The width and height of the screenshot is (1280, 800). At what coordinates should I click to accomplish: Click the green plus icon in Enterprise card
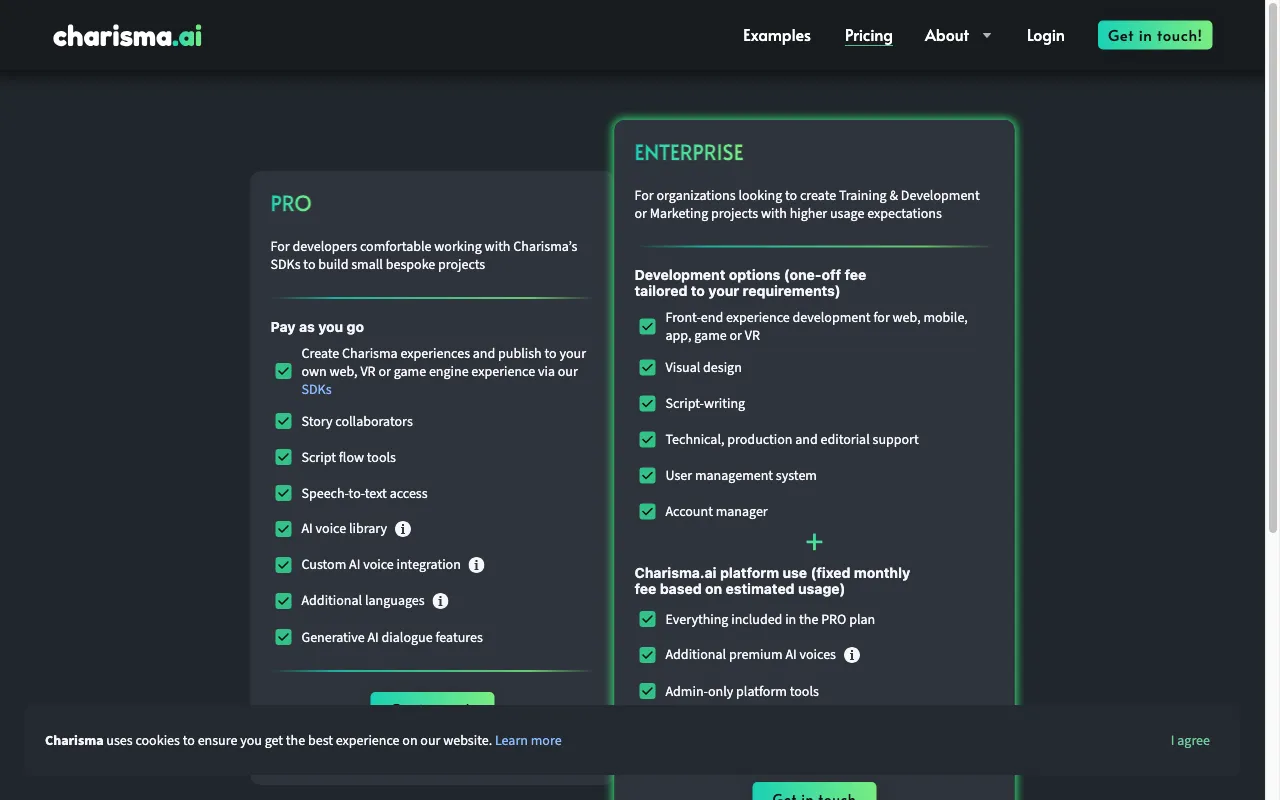(814, 542)
